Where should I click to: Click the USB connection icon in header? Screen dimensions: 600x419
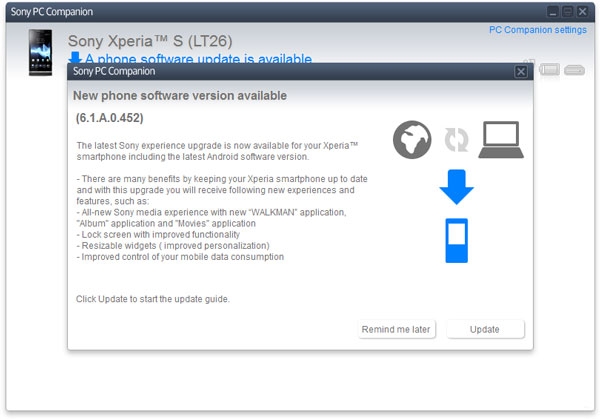pos(574,70)
